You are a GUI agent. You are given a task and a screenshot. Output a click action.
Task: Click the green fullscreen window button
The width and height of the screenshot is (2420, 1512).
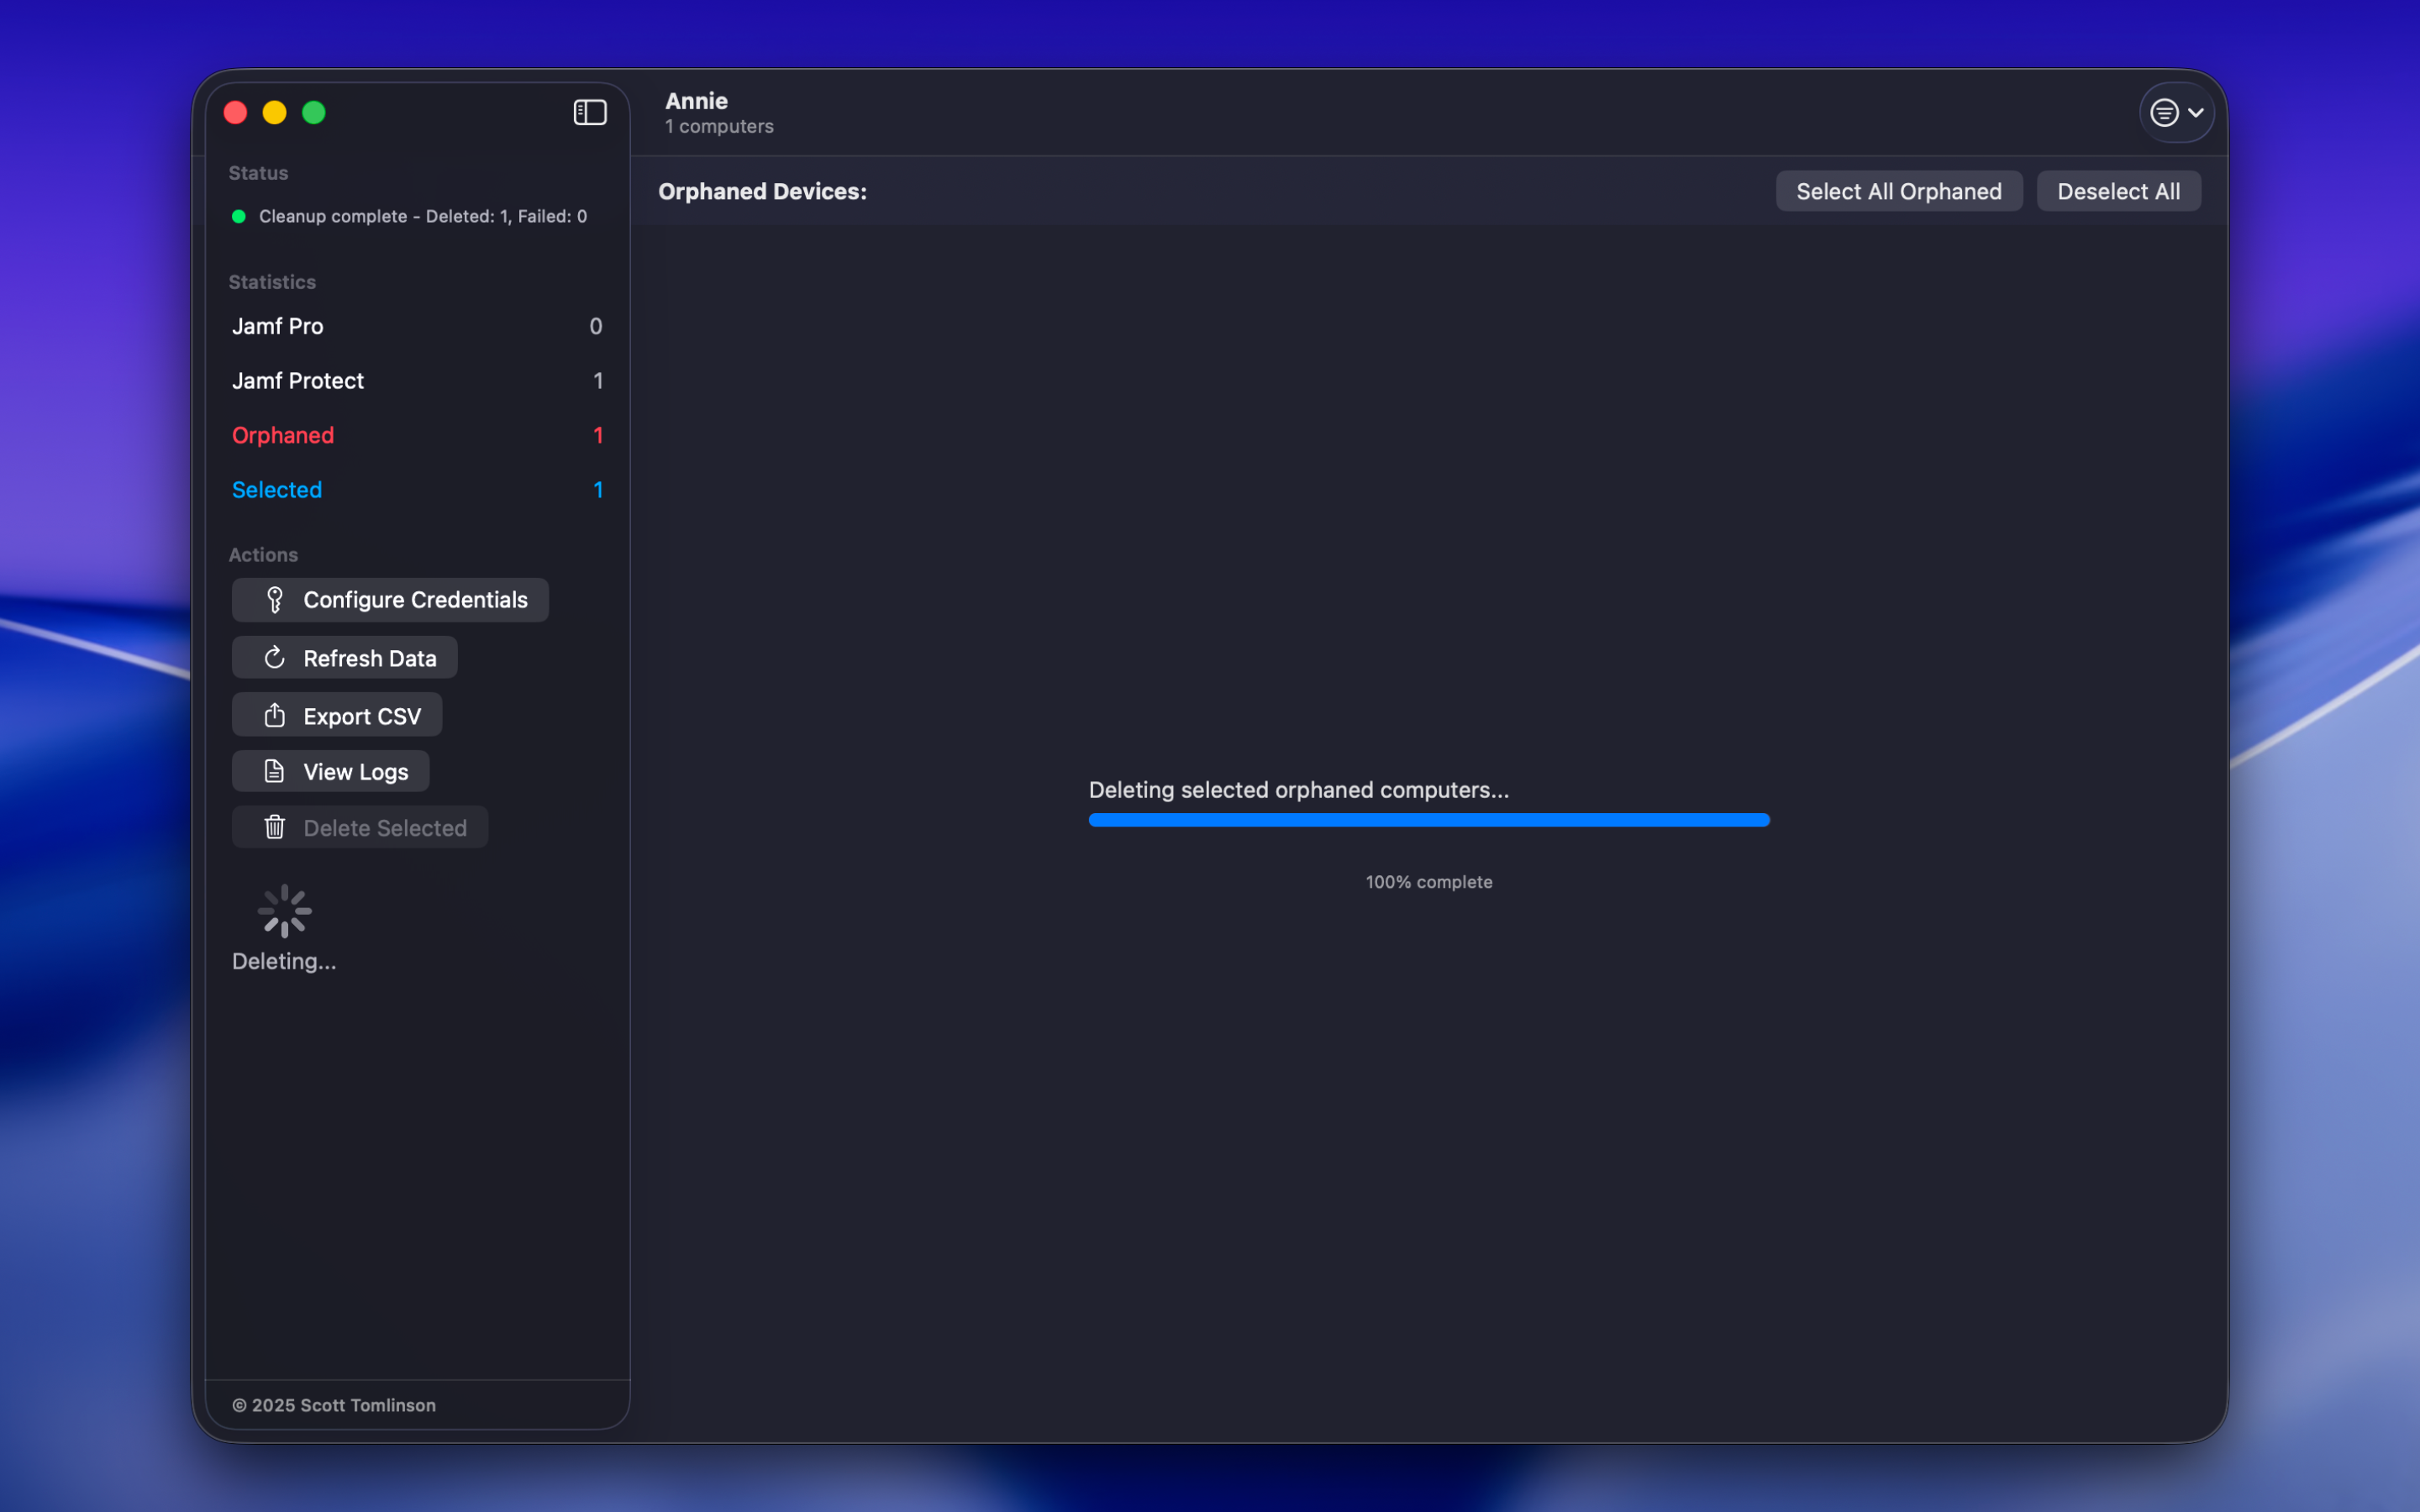tap(314, 112)
